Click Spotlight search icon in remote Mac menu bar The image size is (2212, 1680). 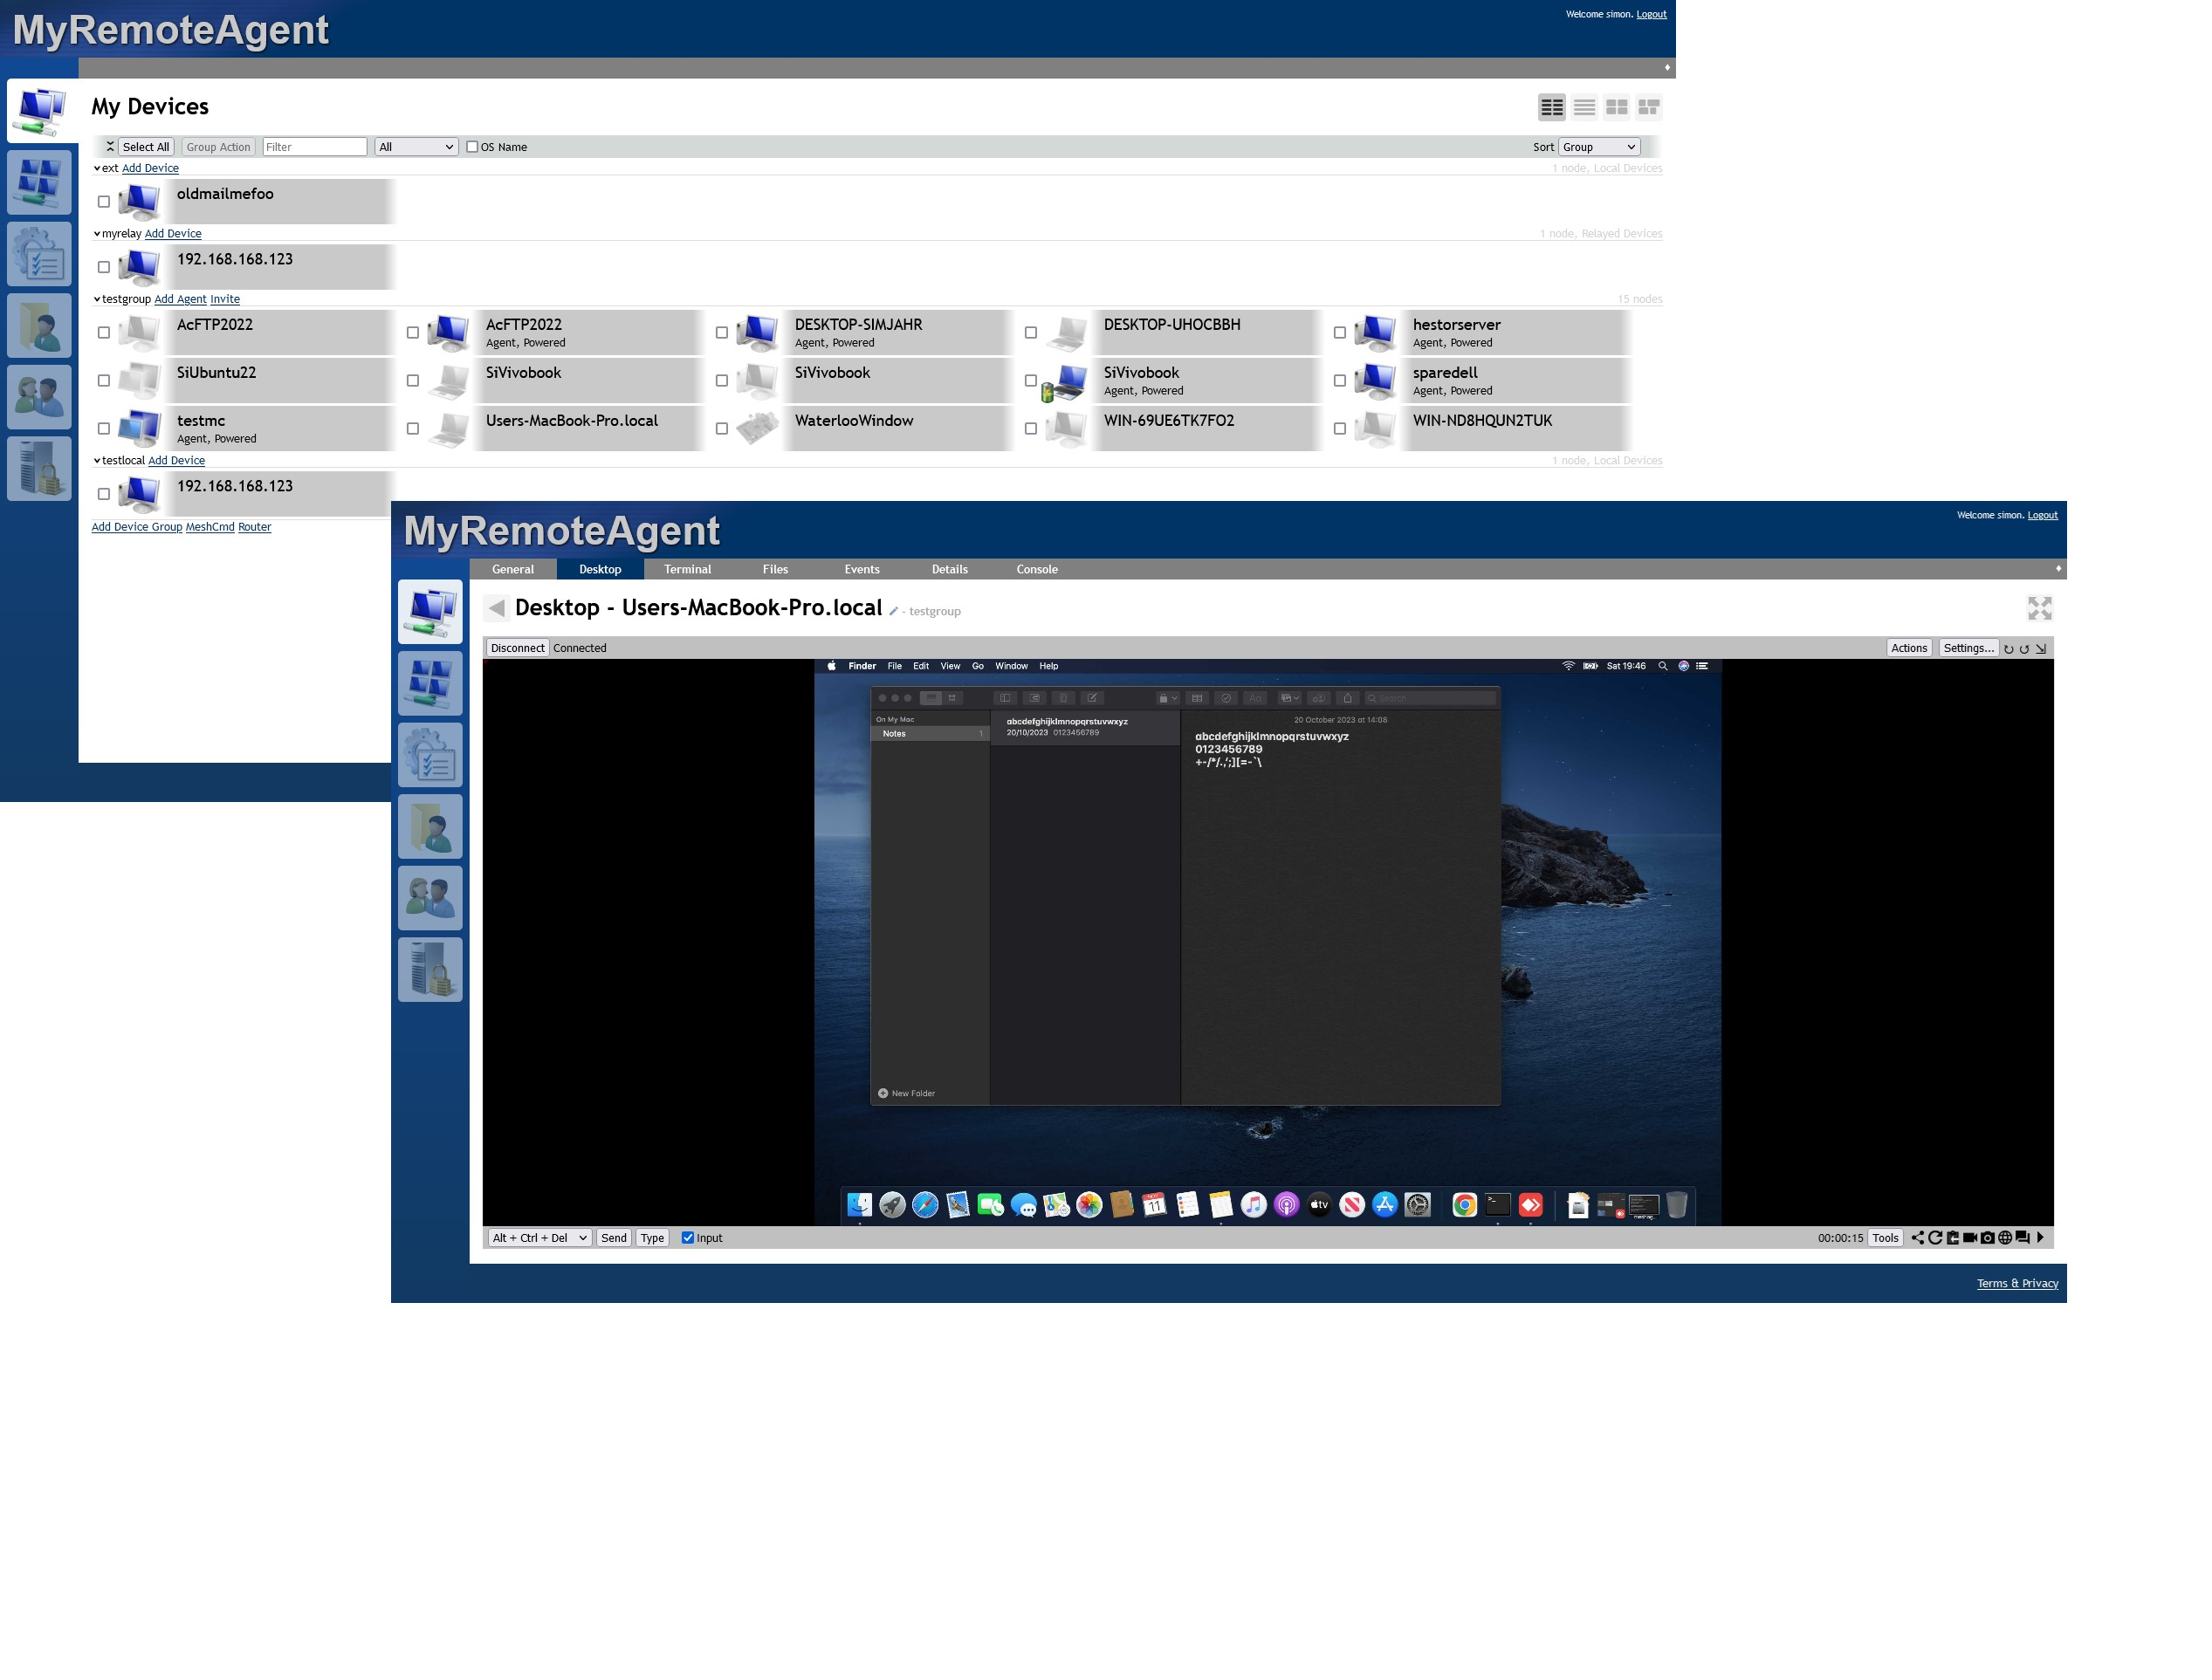coord(1662,666)
